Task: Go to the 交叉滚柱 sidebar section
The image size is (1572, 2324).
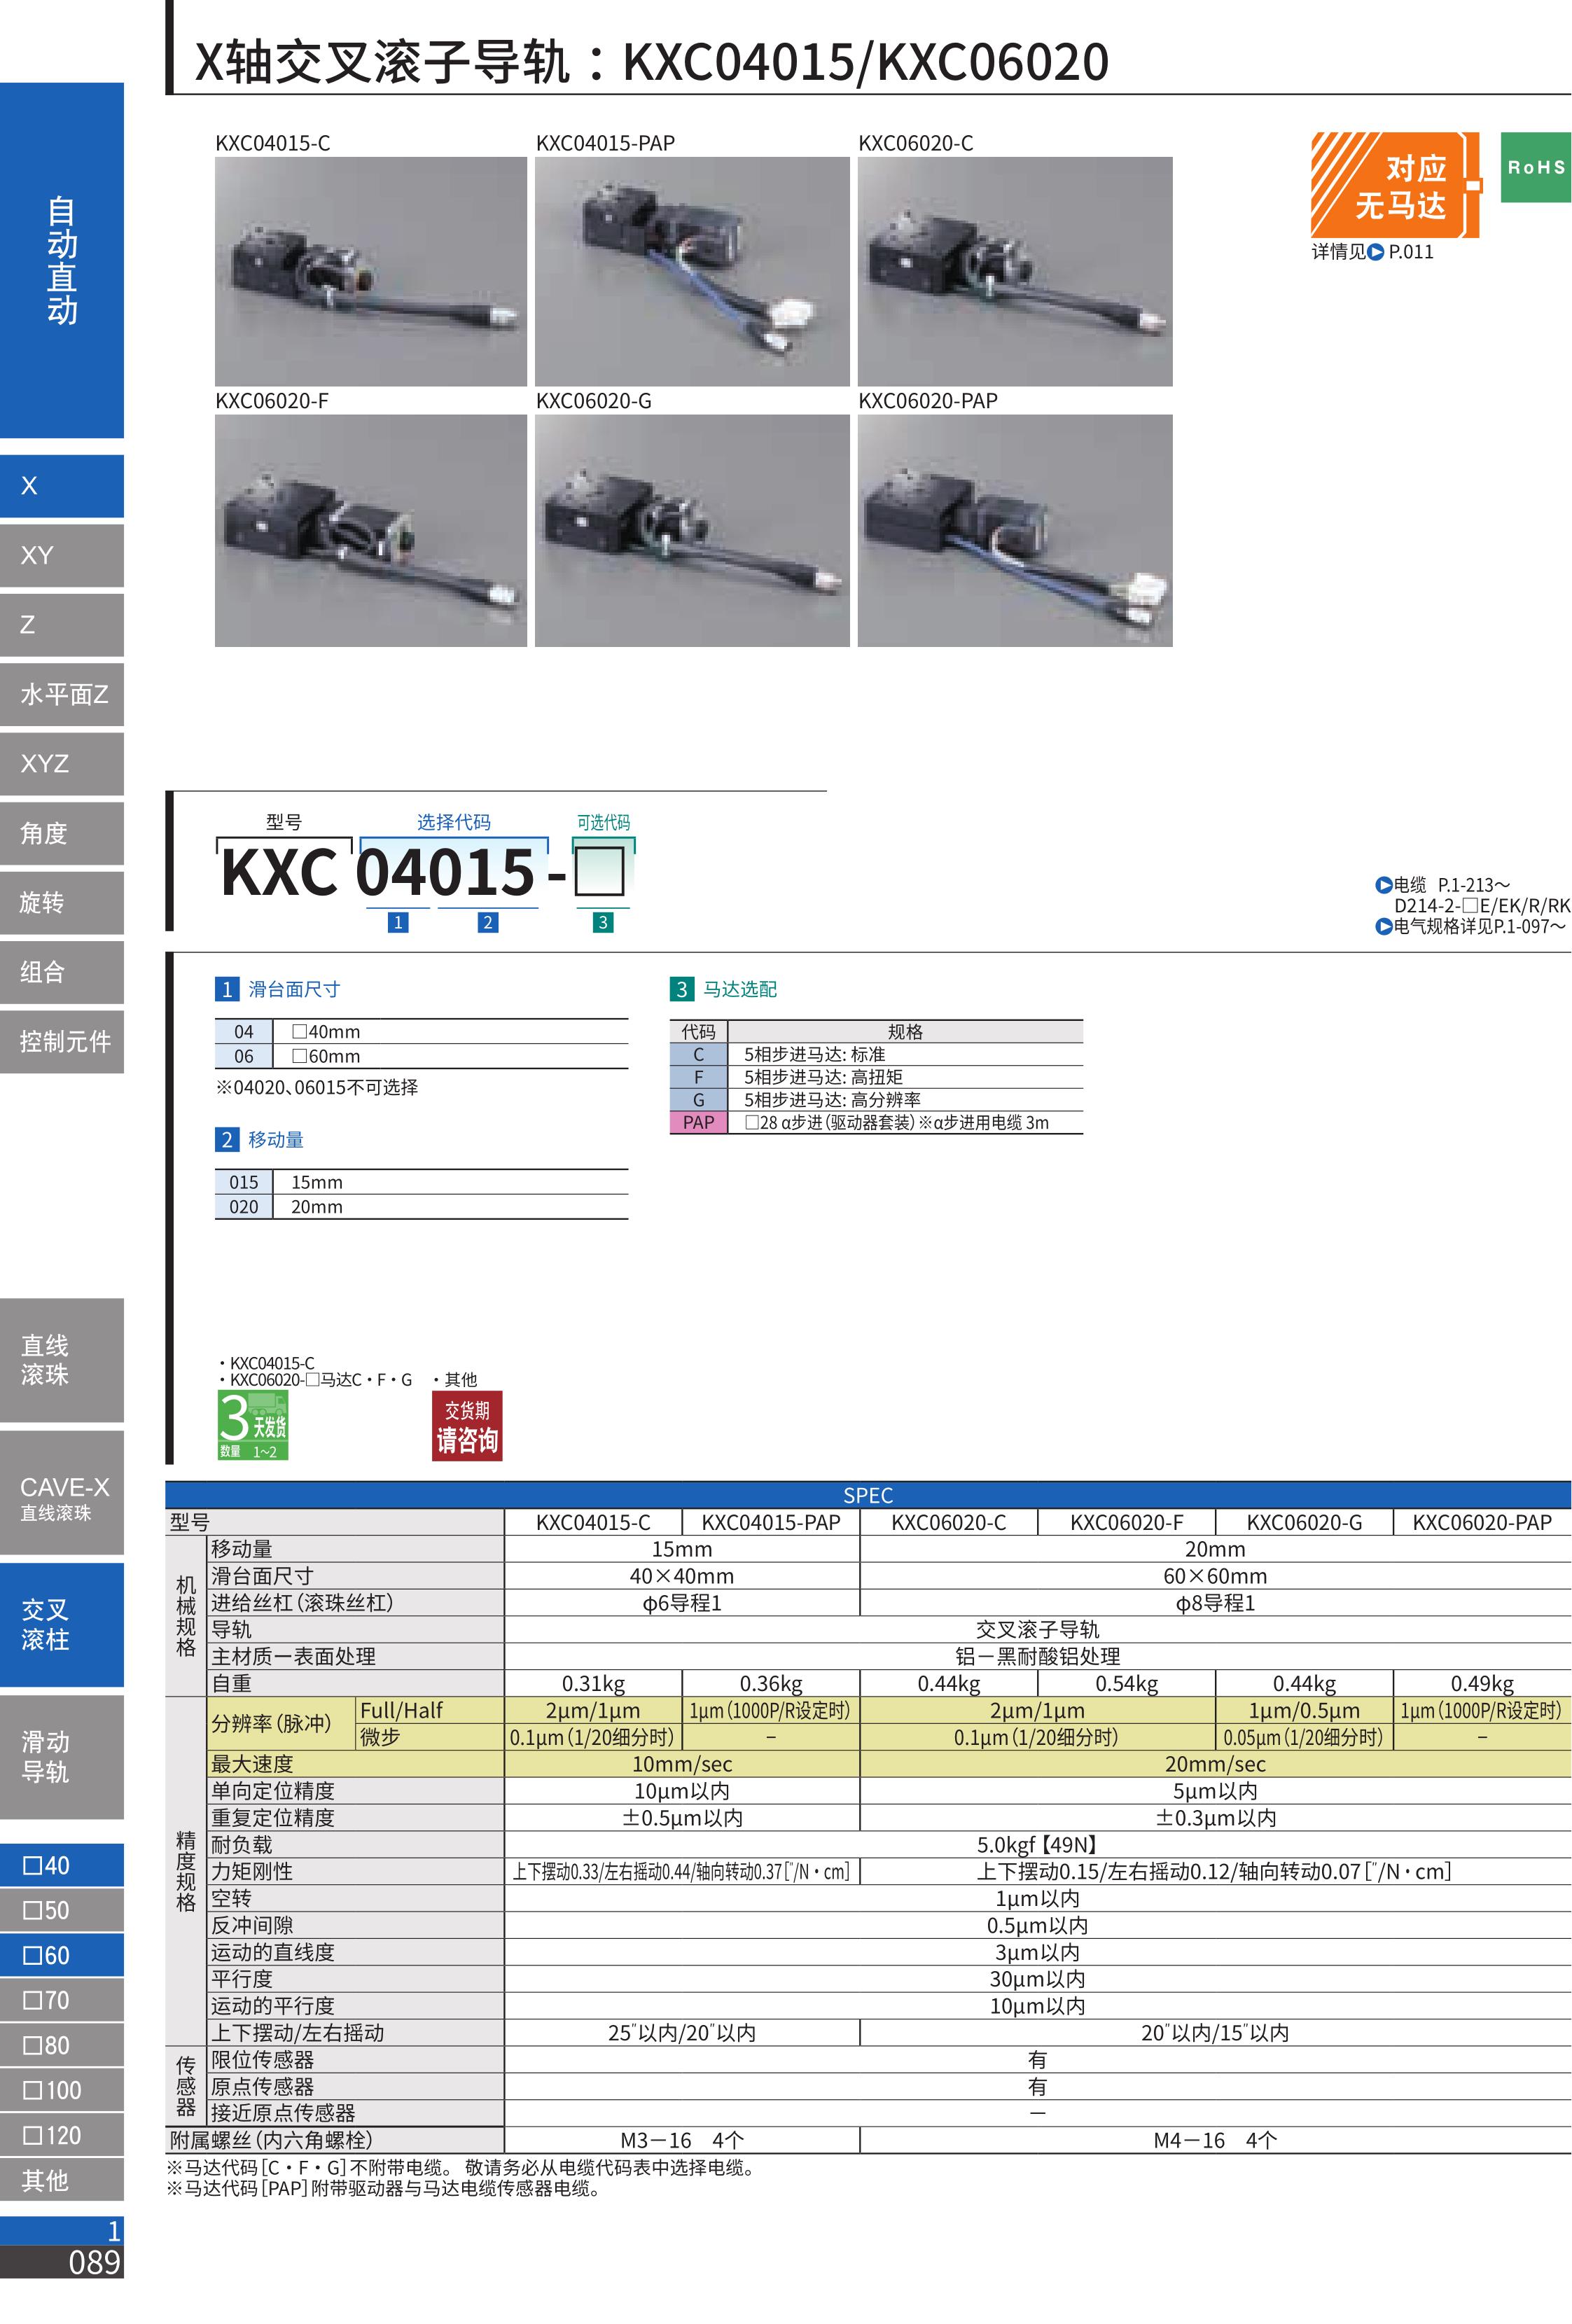Action: click(61, 1625)
